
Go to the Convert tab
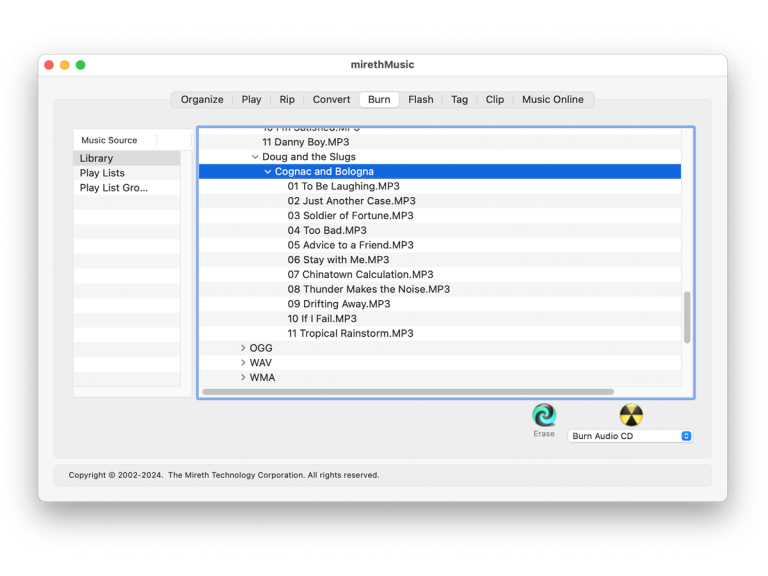331,100
